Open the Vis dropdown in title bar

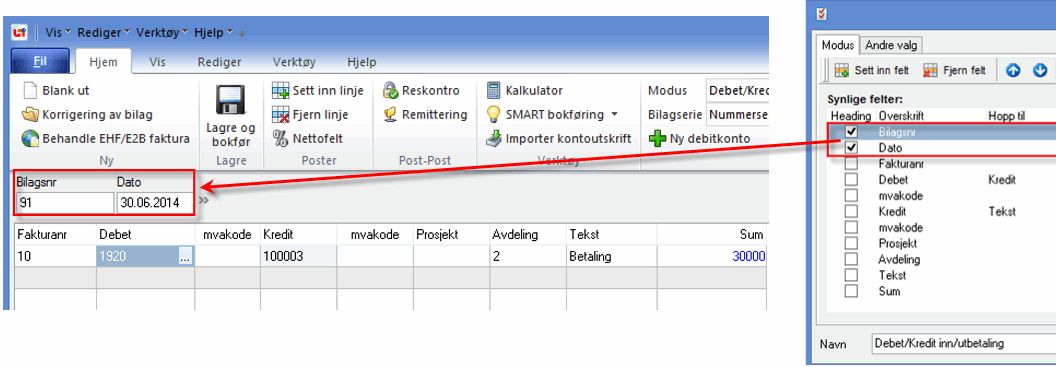click(58, 32)
